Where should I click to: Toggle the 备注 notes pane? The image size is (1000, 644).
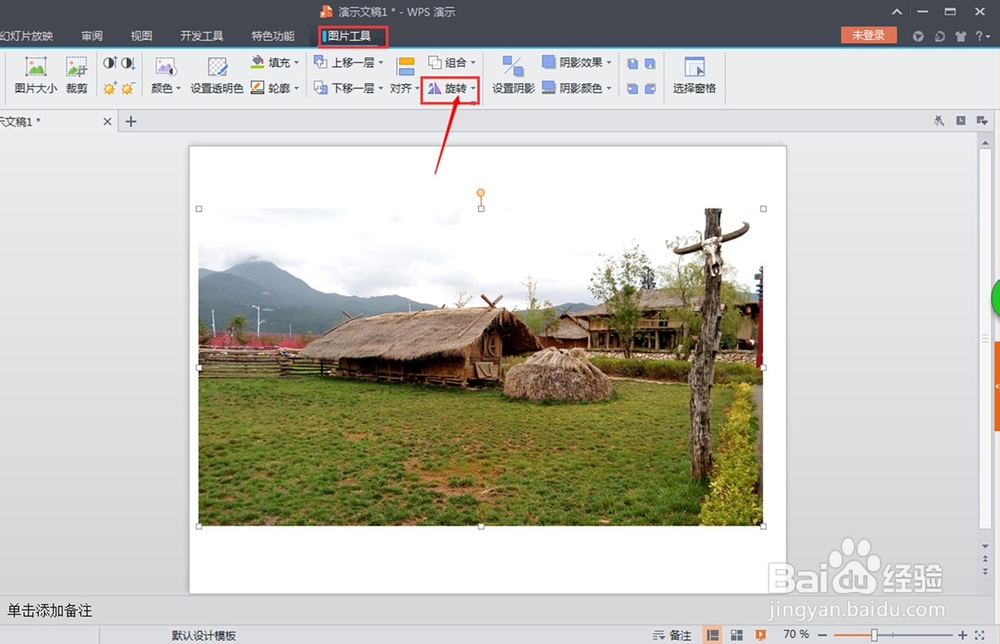[x=672, y=635]
